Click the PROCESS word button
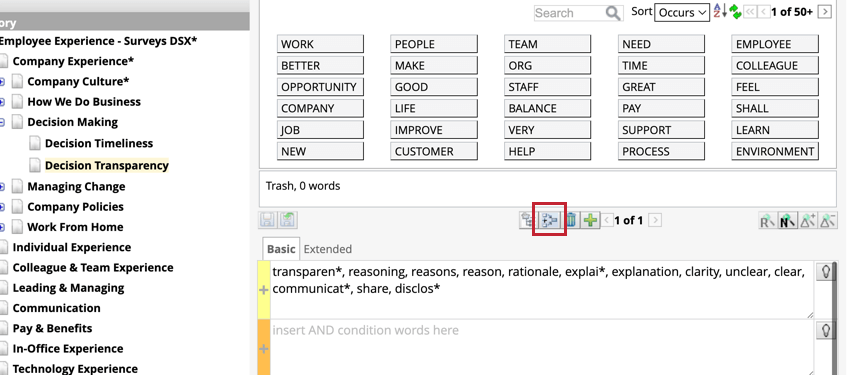Viewport: 850px width, 375px height. 661,151
